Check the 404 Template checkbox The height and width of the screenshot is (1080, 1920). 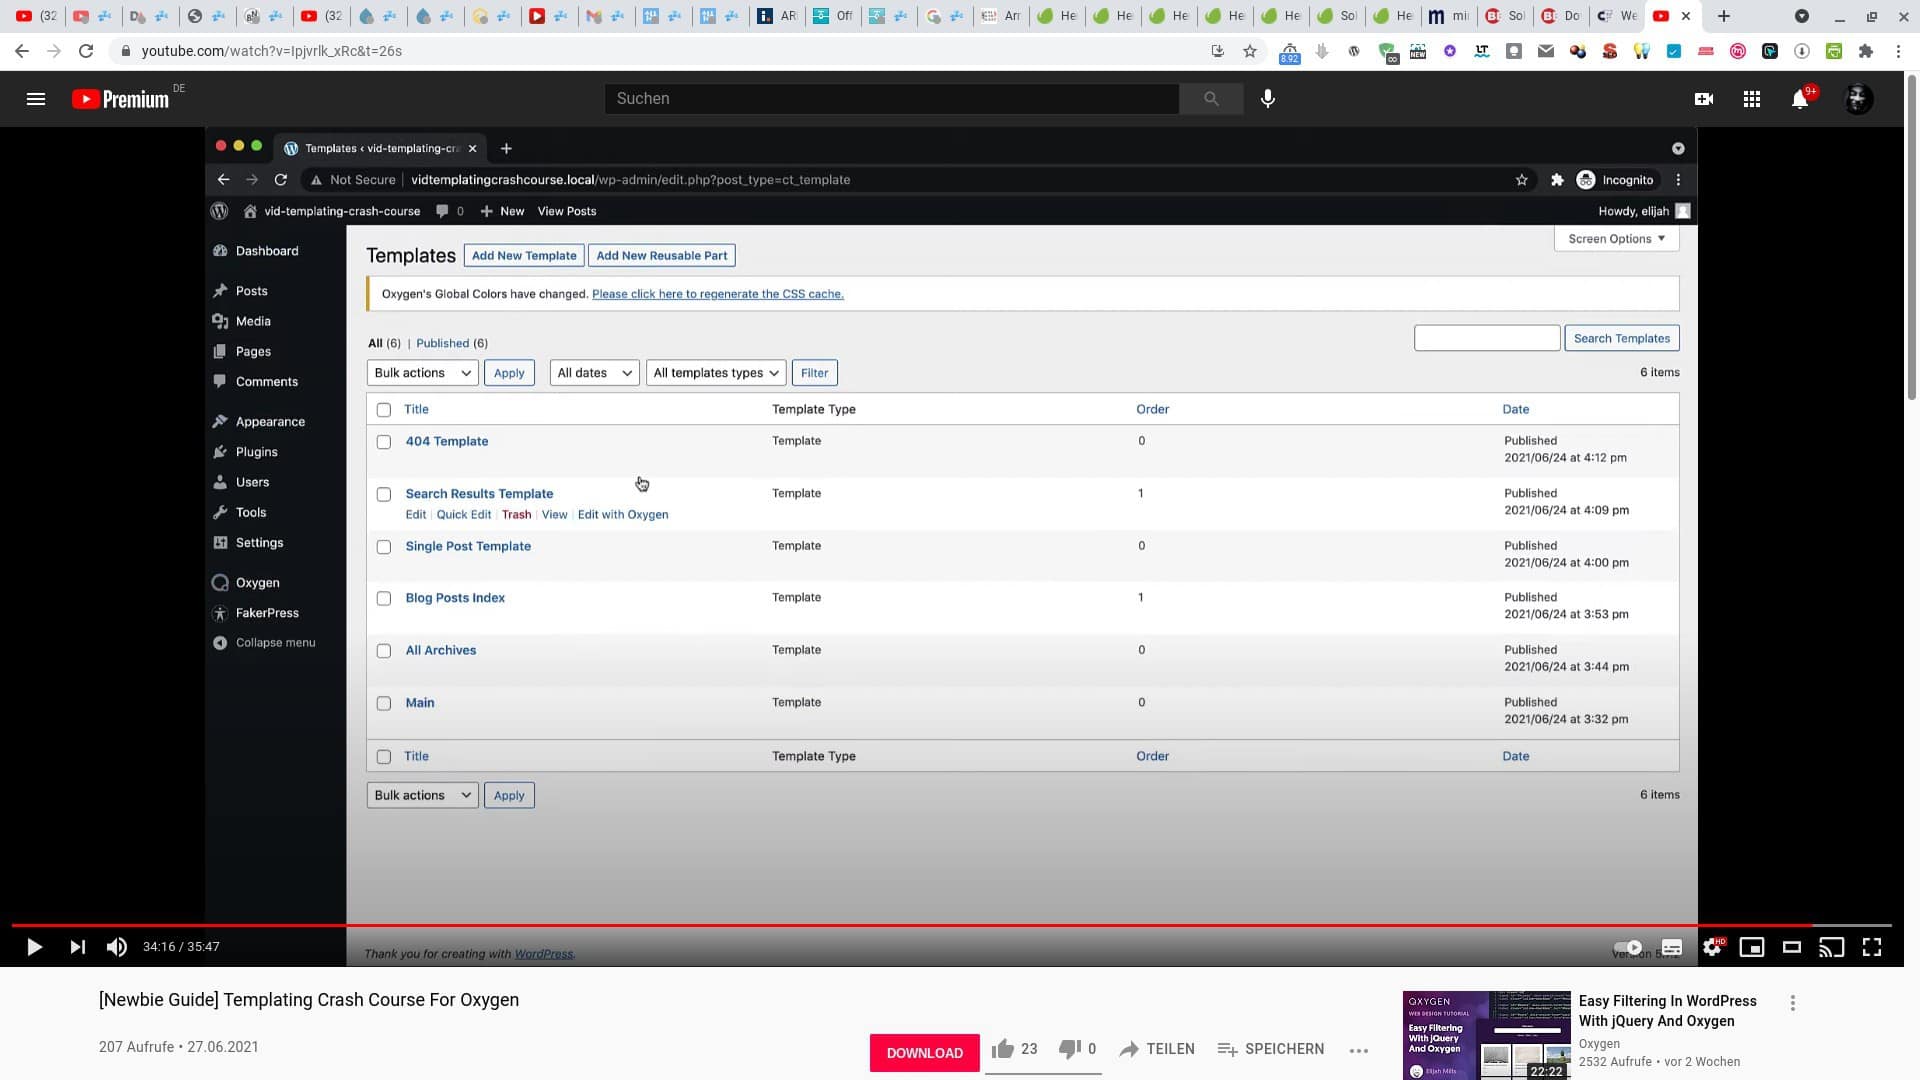tap(384, 442)
